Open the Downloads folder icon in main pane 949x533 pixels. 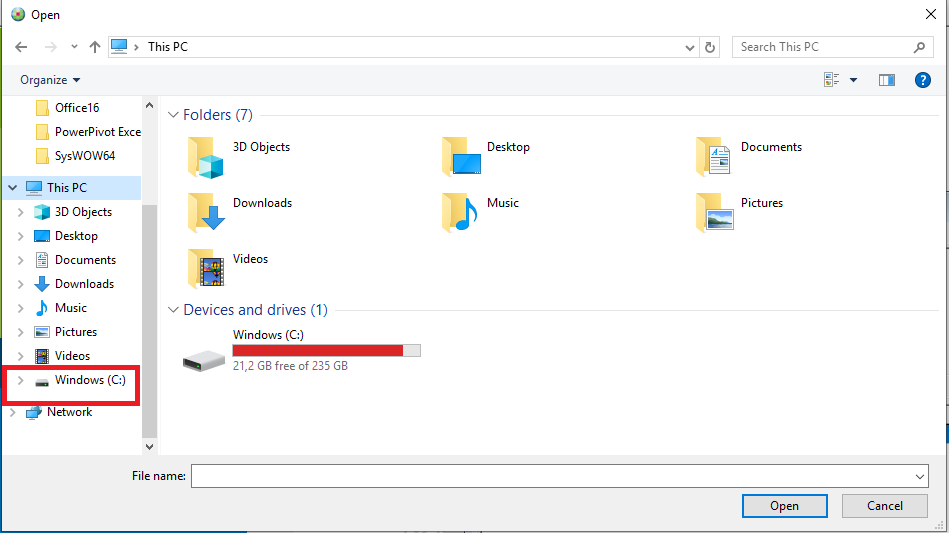206,212
